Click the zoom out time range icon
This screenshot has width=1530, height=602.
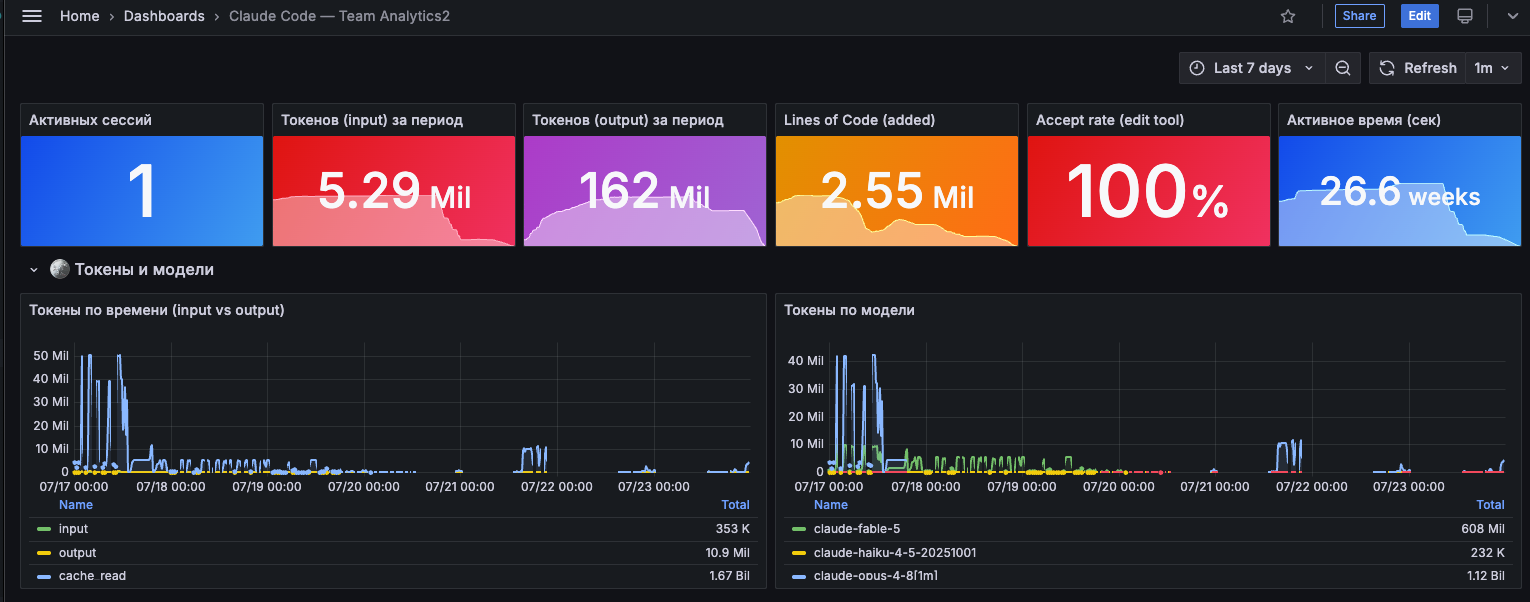coord(1343,68)
